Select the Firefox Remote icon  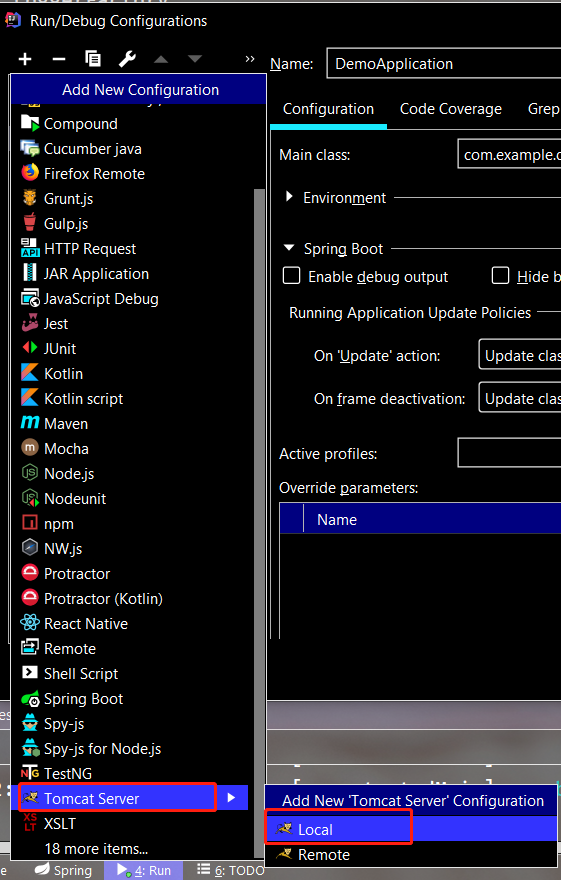pyautogui.click(x=30, y=173)
